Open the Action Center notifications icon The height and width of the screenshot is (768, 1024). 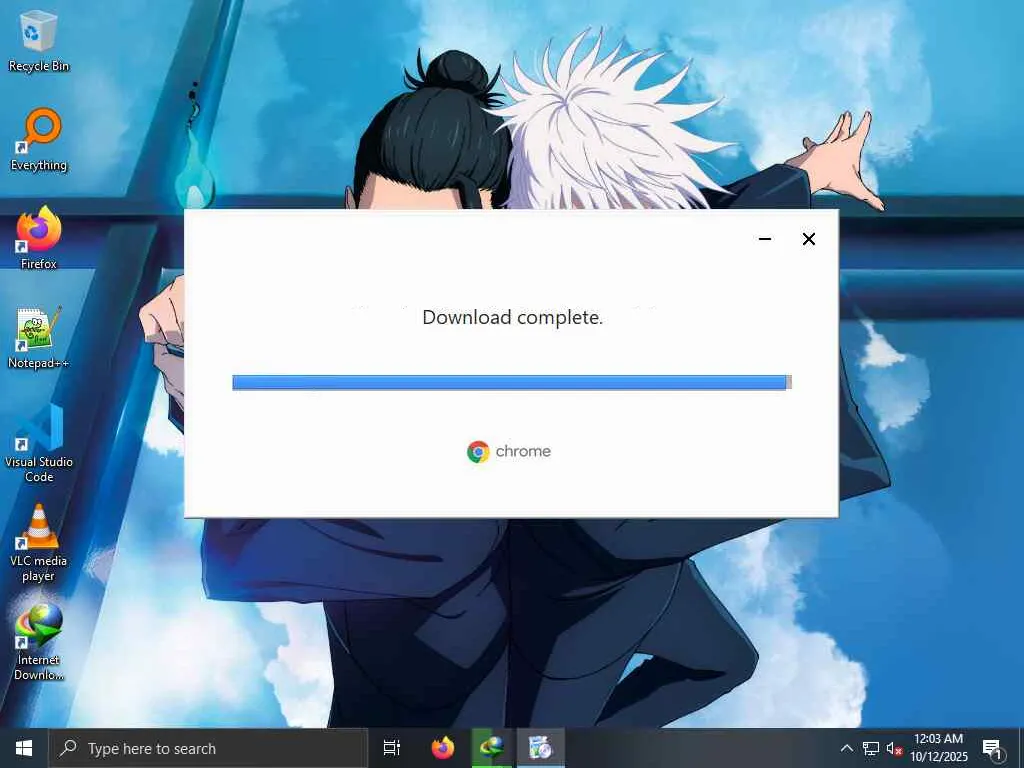(992, 748)
